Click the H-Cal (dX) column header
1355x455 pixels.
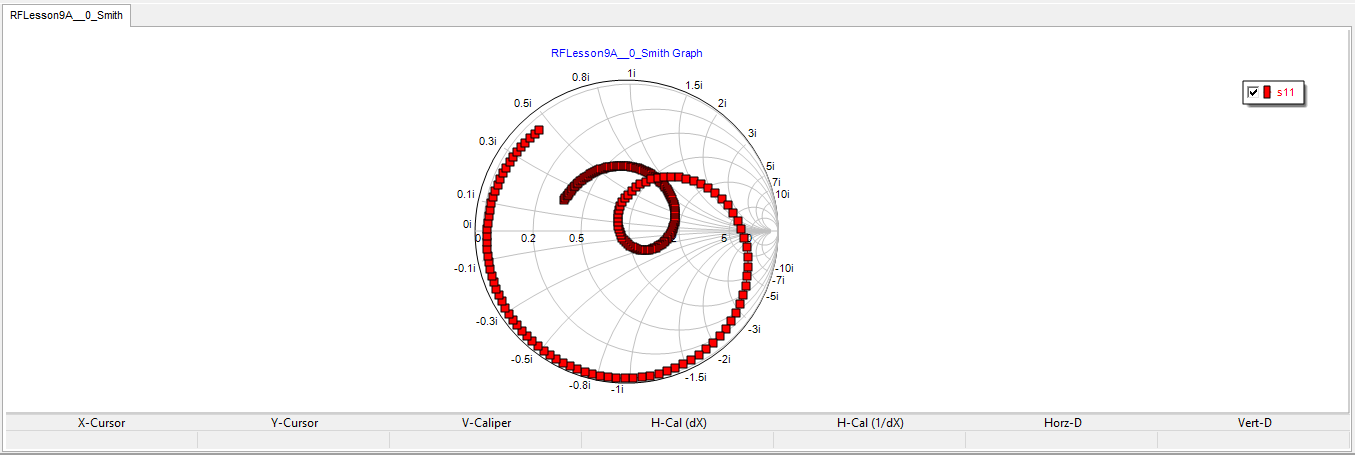678,423
